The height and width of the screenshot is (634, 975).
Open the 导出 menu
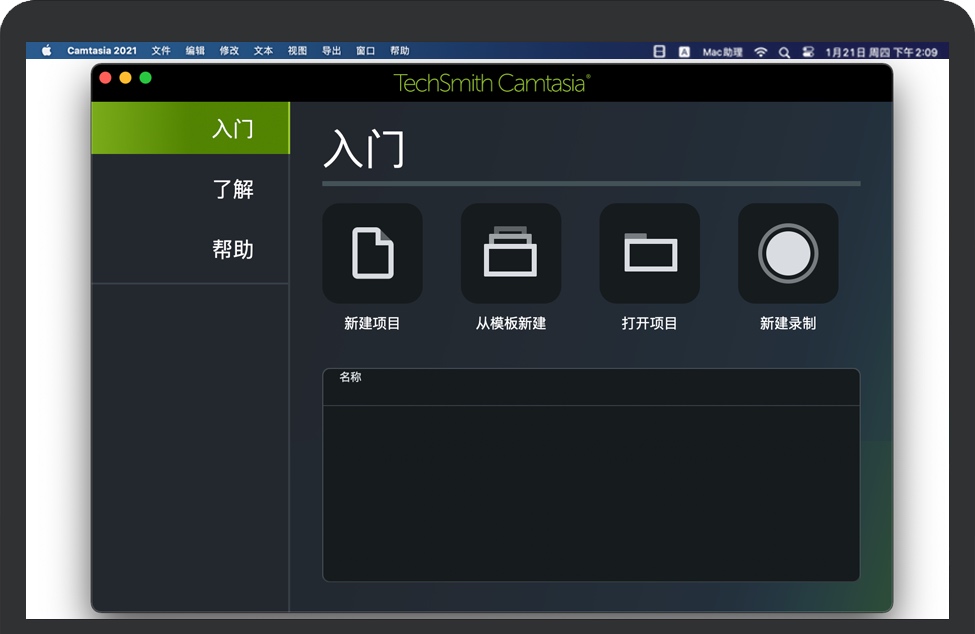point(331,51)
